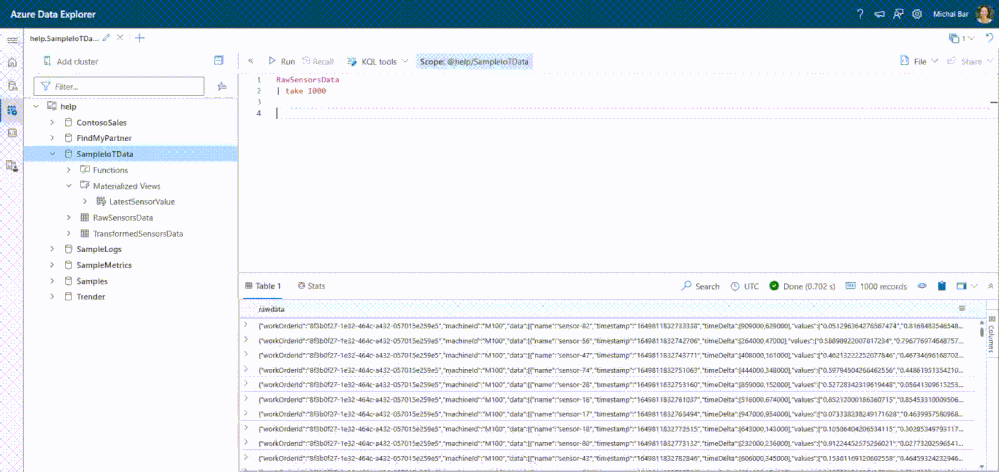This screenshot has height=472, width=999.
Task: Switch to the Table 1 results tab
Action: 263,286
